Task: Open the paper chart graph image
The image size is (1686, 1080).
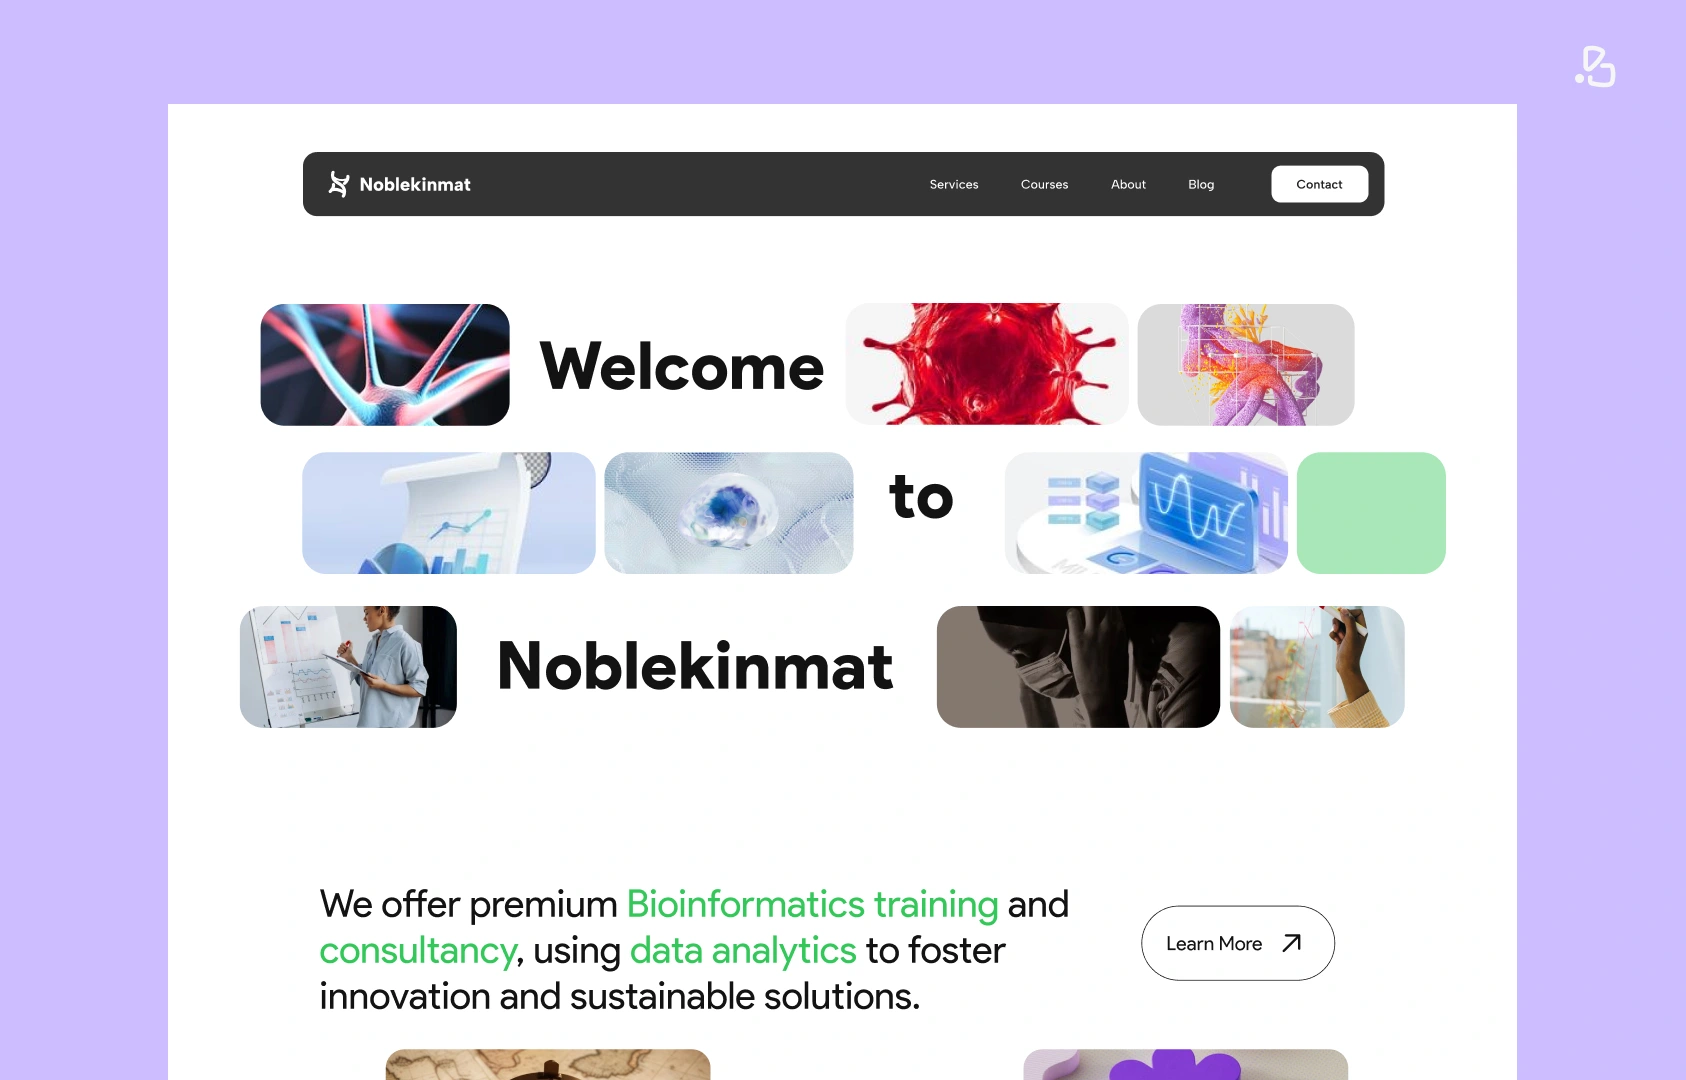Action: (449, 513)
